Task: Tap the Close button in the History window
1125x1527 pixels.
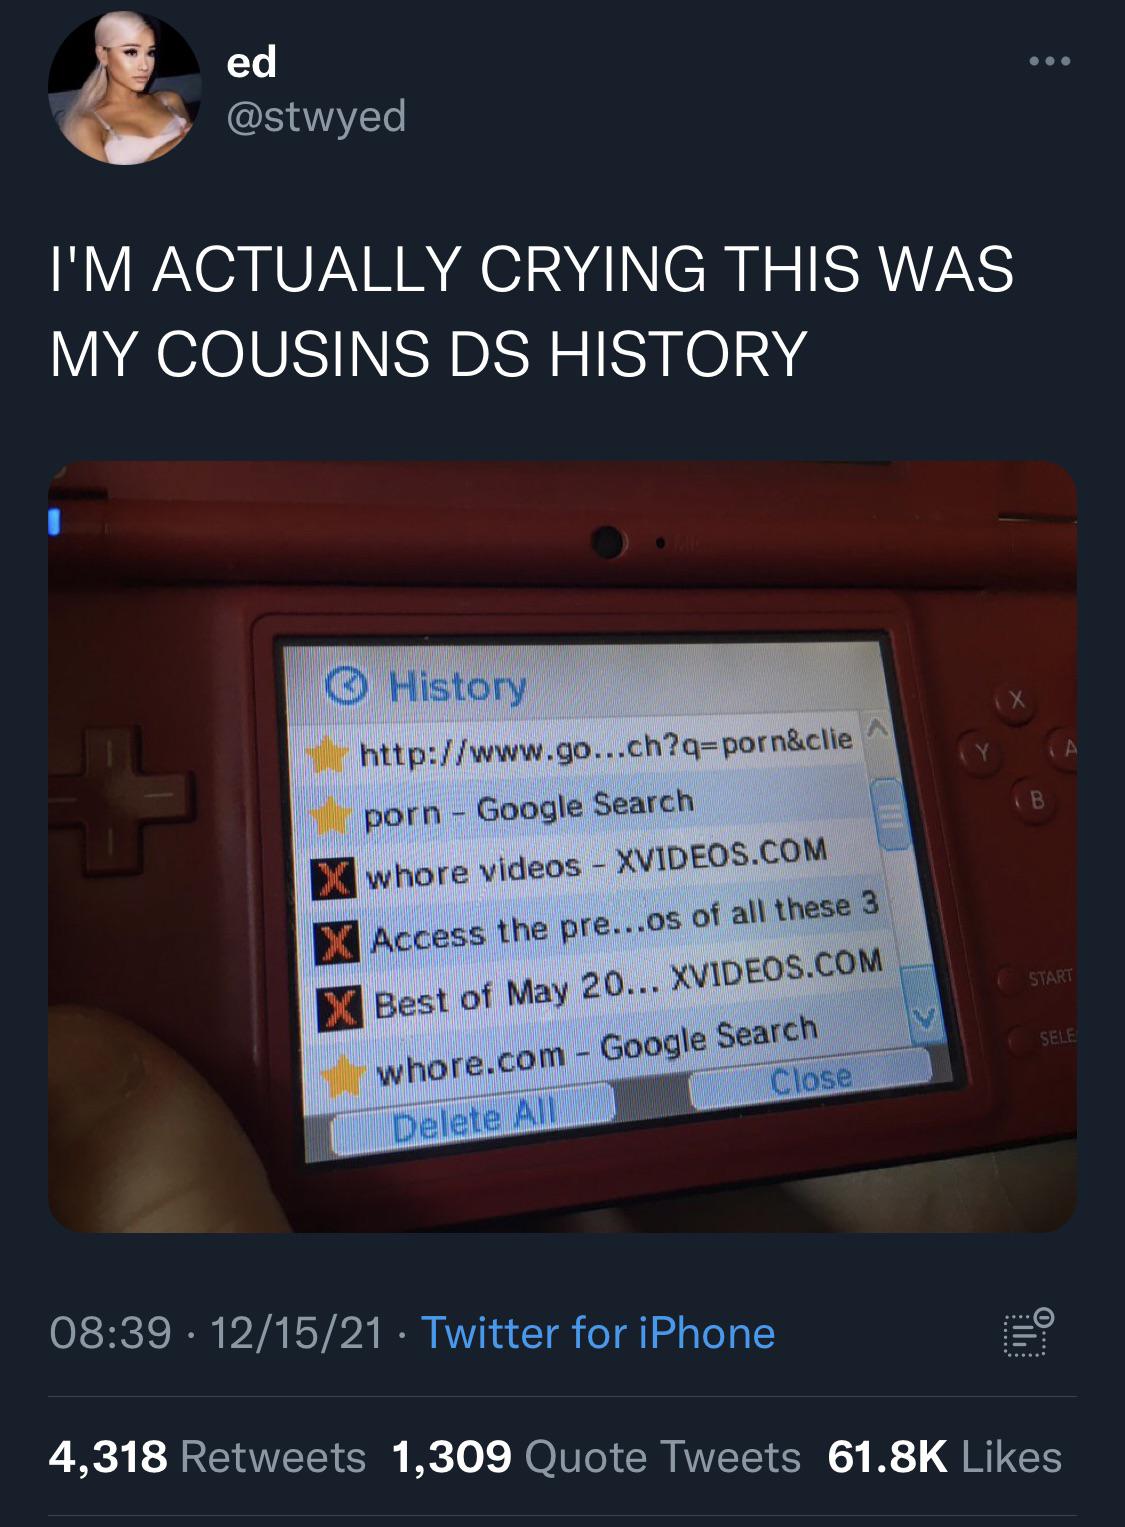Action: point(811,1080)
